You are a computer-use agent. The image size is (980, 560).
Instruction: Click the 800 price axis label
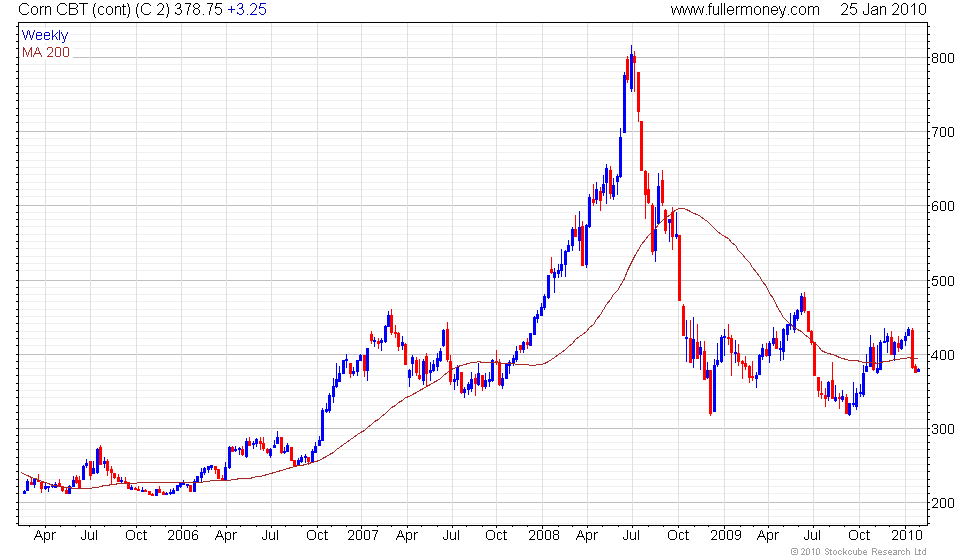tap(942, 58)
